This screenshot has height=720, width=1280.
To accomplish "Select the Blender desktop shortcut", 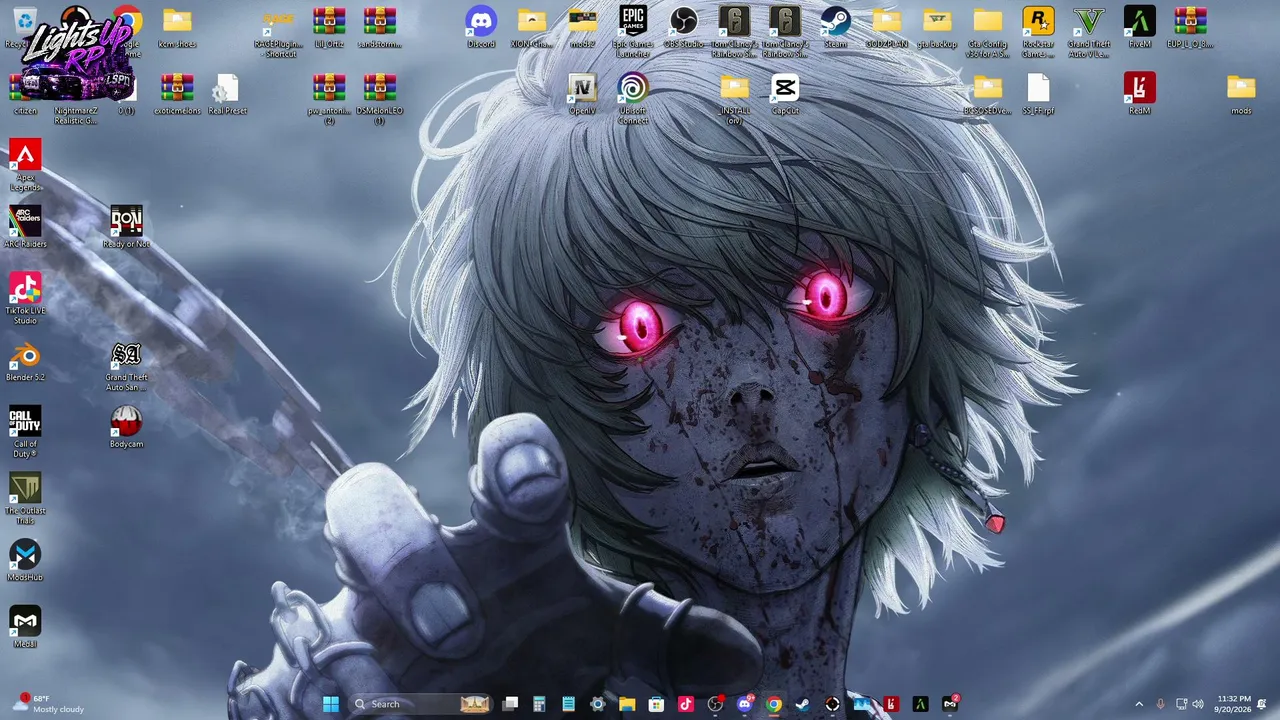I will click(25, 360).
